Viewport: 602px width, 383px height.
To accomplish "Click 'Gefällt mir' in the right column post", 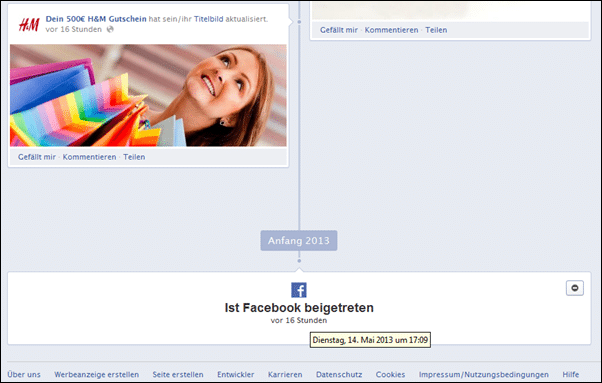I will pyautogui.click(x=339, y=30).
